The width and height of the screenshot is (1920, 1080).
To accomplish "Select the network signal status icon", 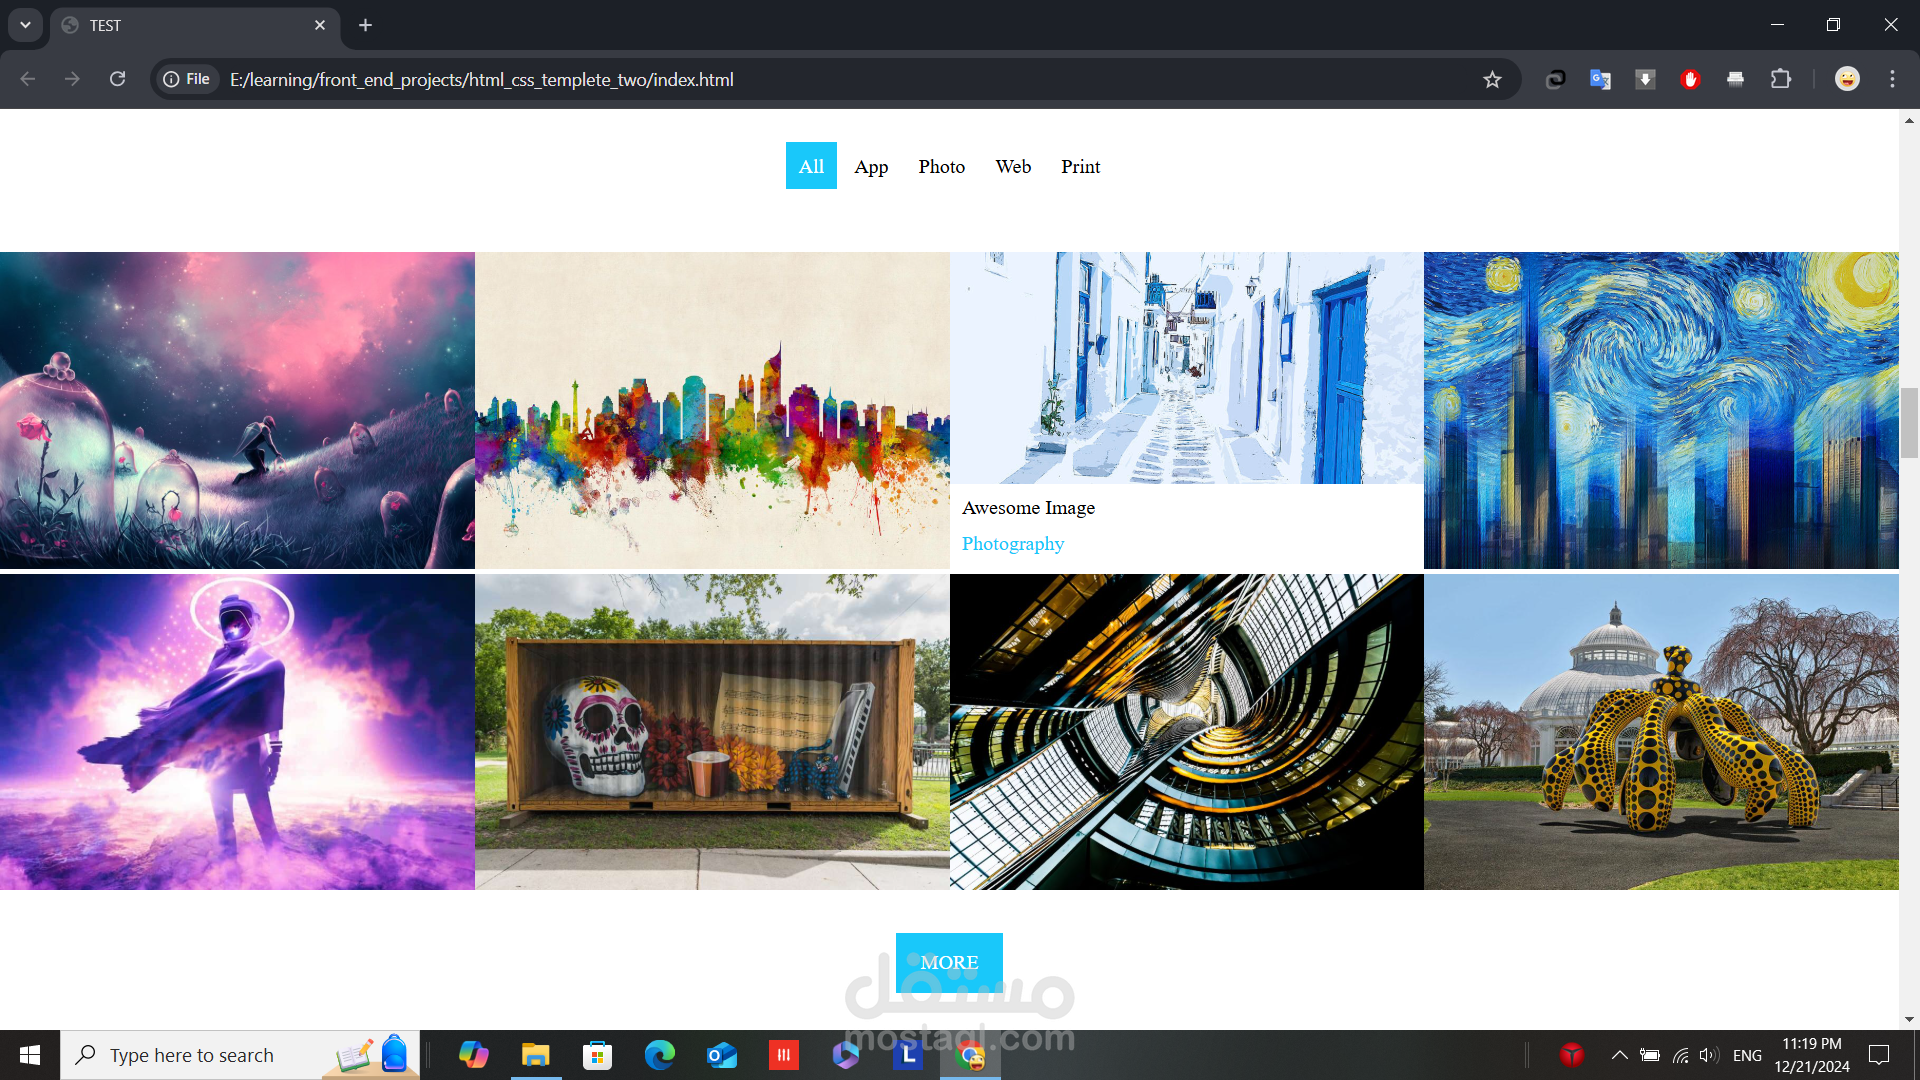I will pyautogui.click(x=1681, y=1055).
